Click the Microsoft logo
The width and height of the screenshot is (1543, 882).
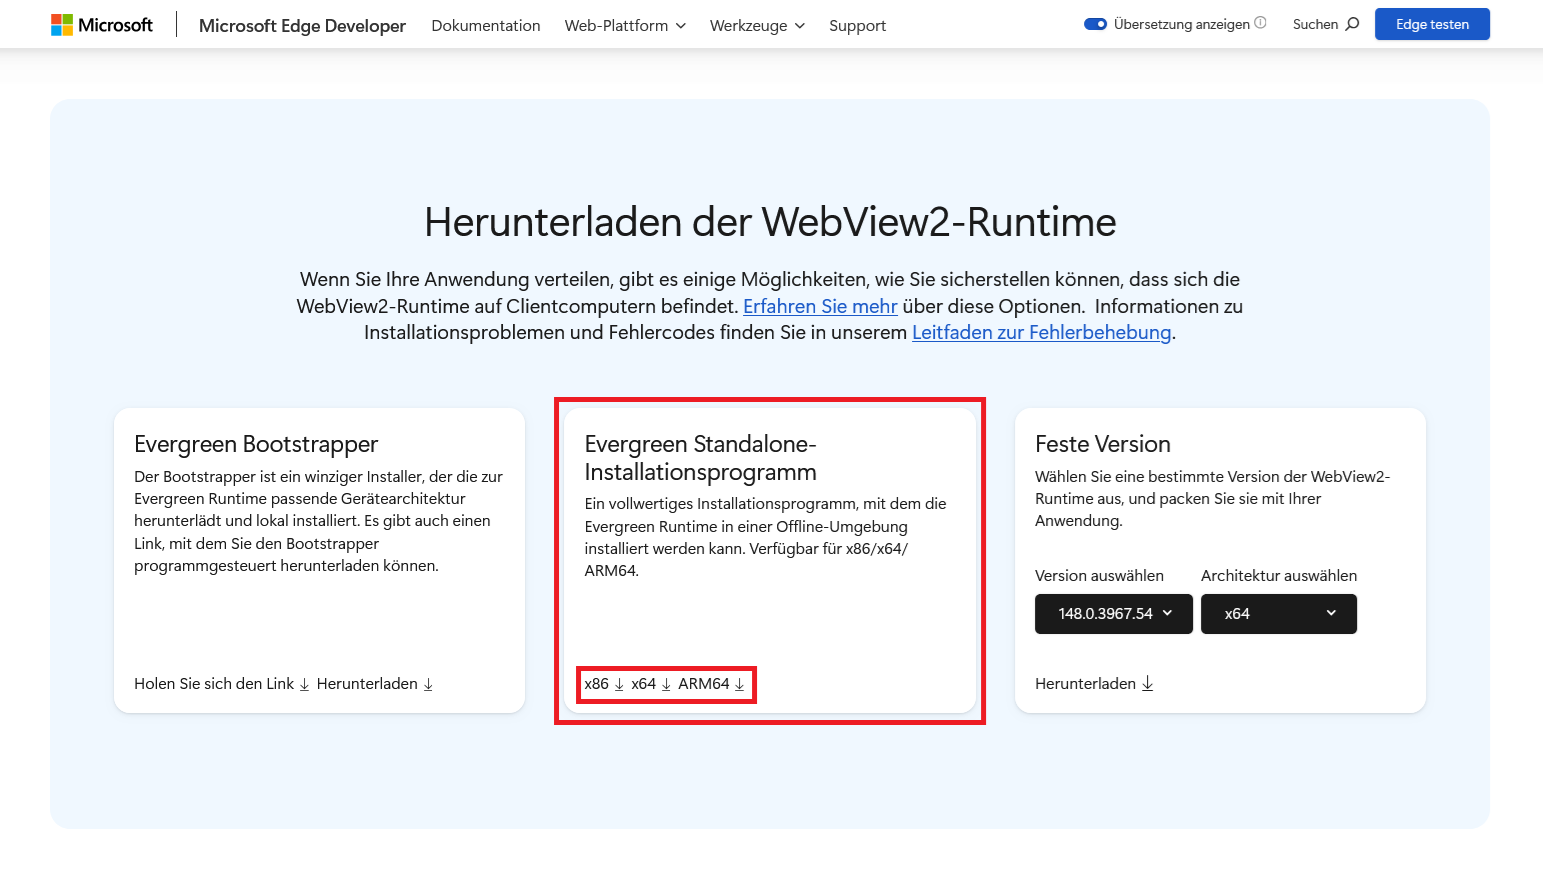[x=102, y=25]
